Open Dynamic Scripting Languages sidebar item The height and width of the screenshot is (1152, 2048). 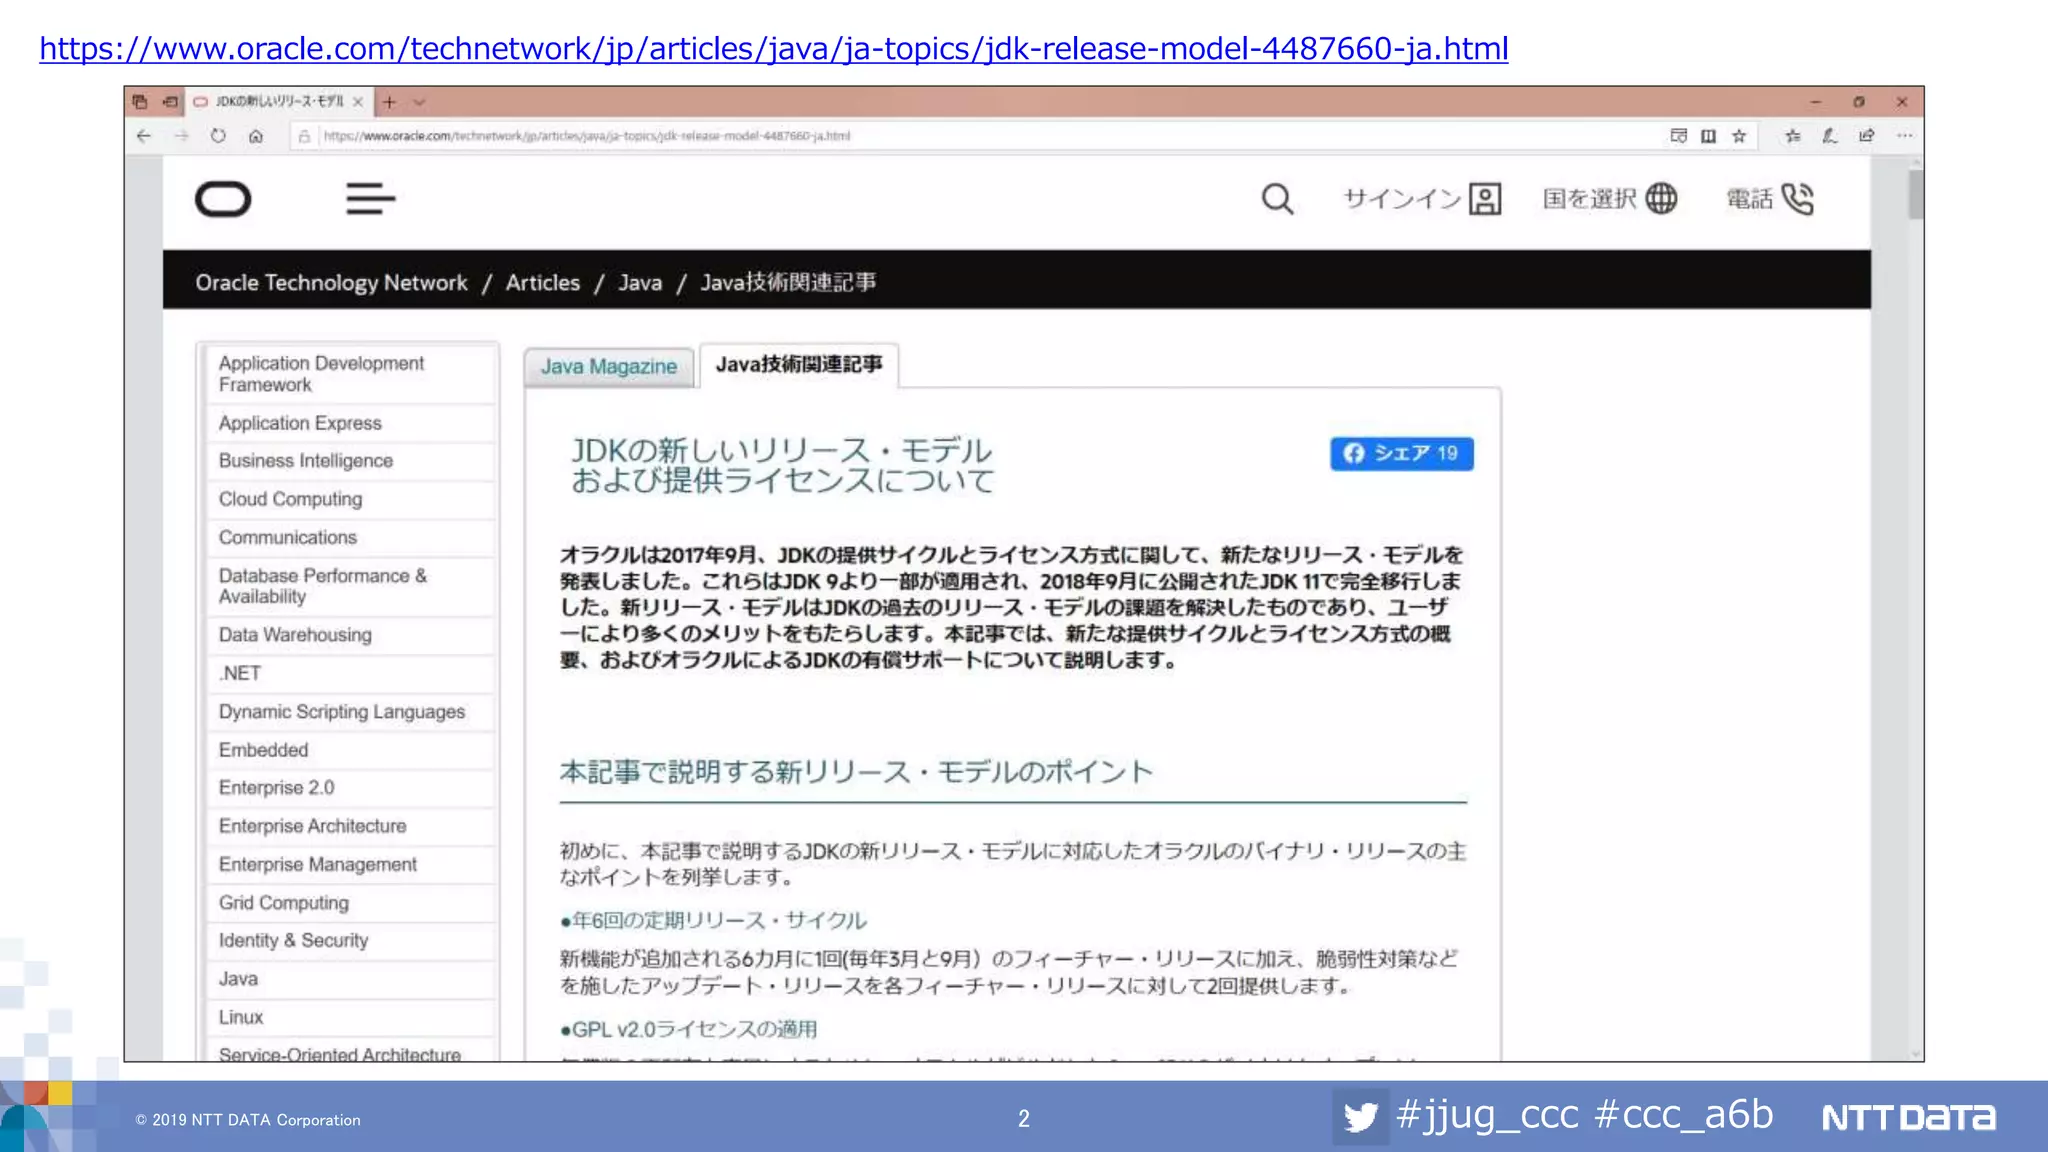point(350,712)
